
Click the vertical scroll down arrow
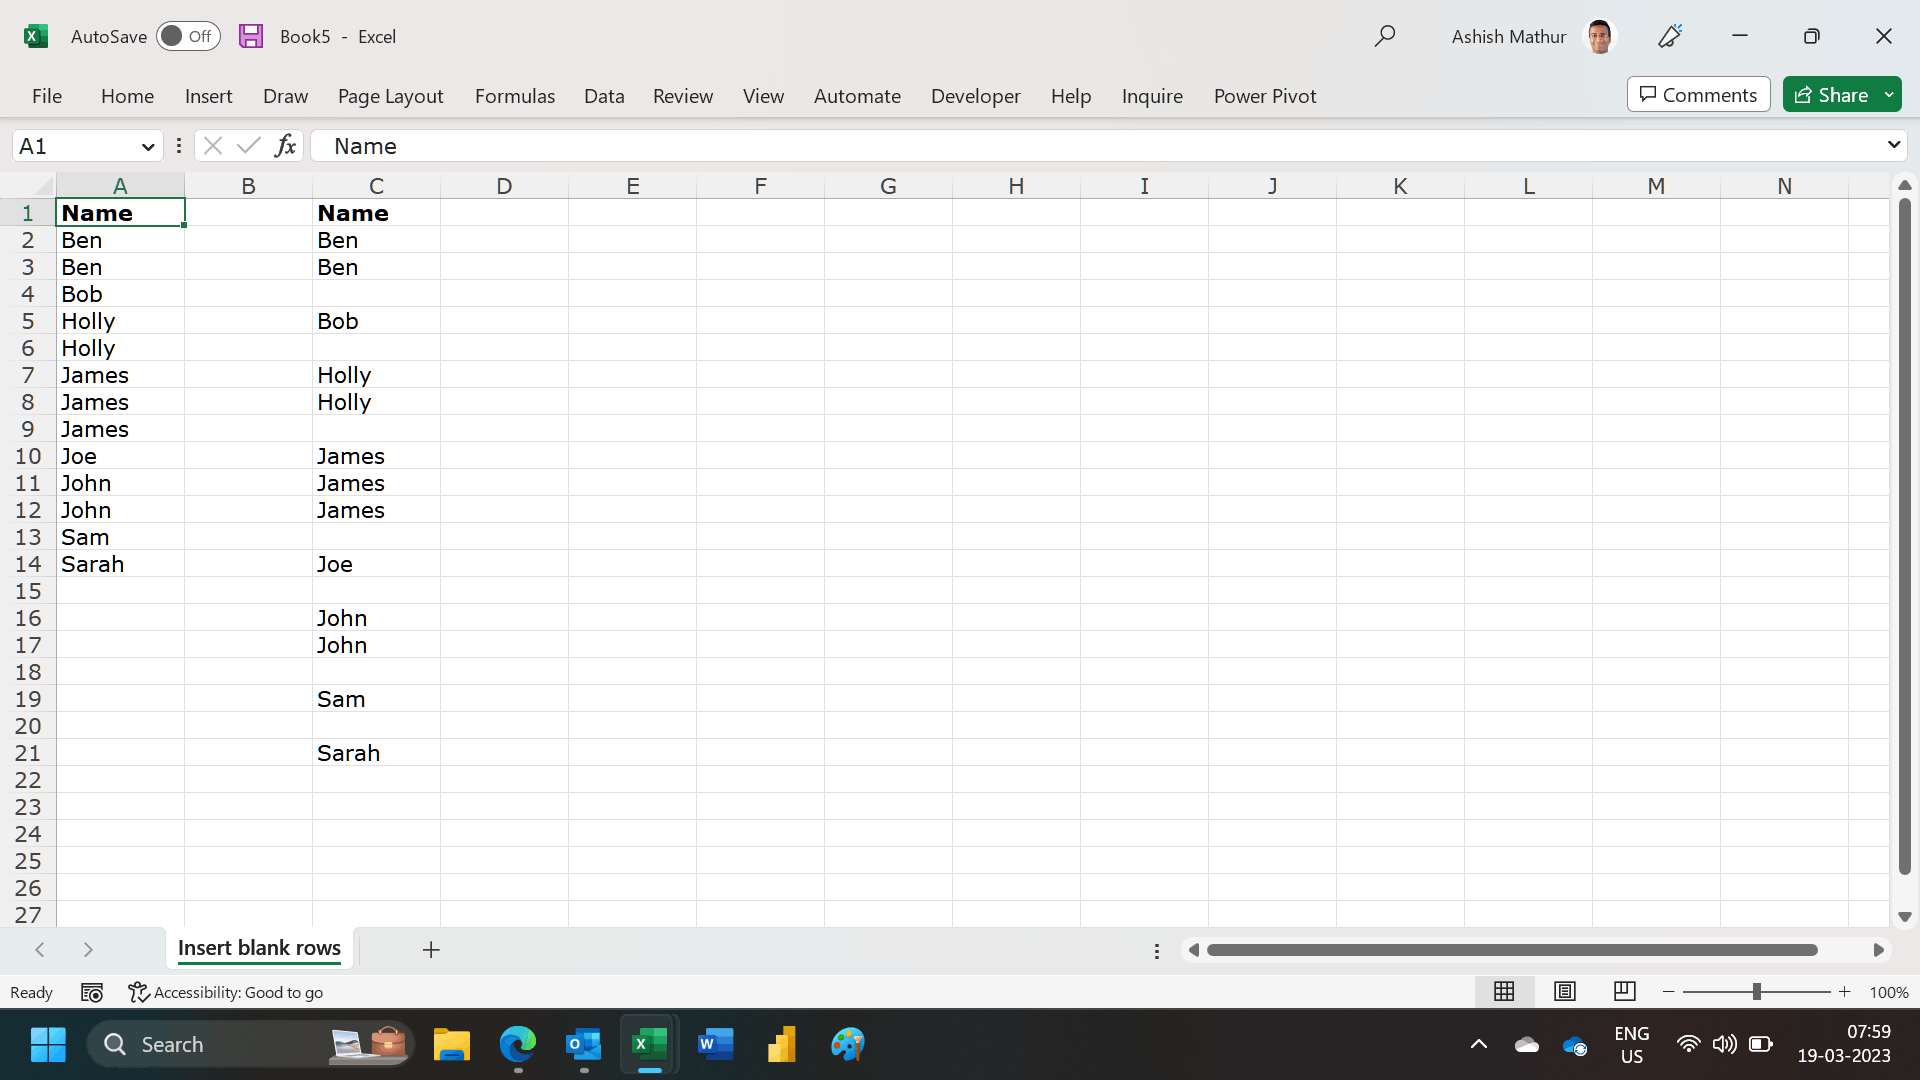click(x=1905, y=917)
